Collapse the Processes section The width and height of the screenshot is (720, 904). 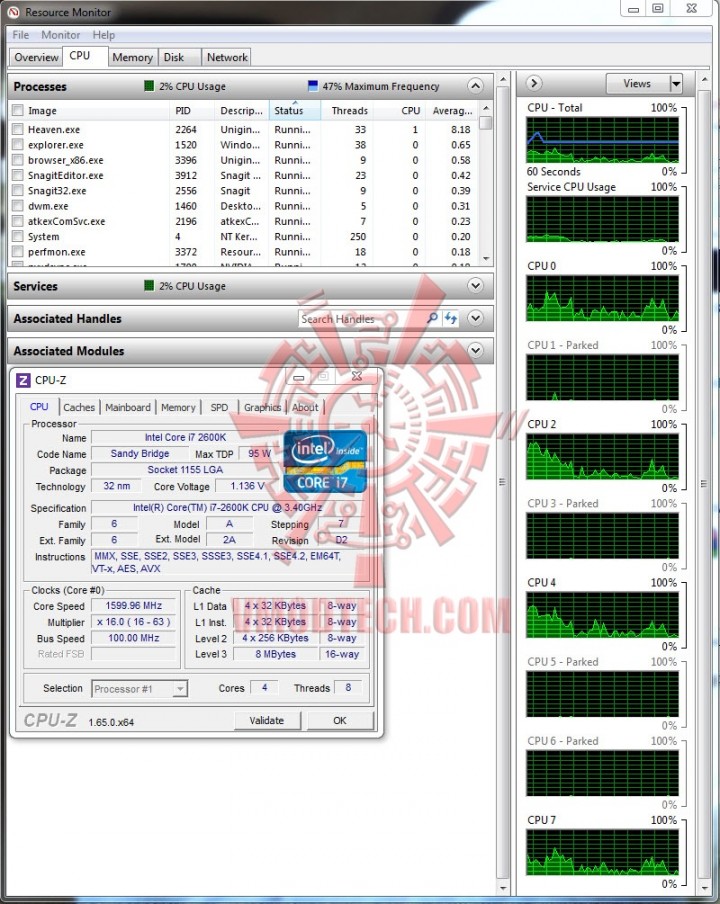(x=475, y=86)
